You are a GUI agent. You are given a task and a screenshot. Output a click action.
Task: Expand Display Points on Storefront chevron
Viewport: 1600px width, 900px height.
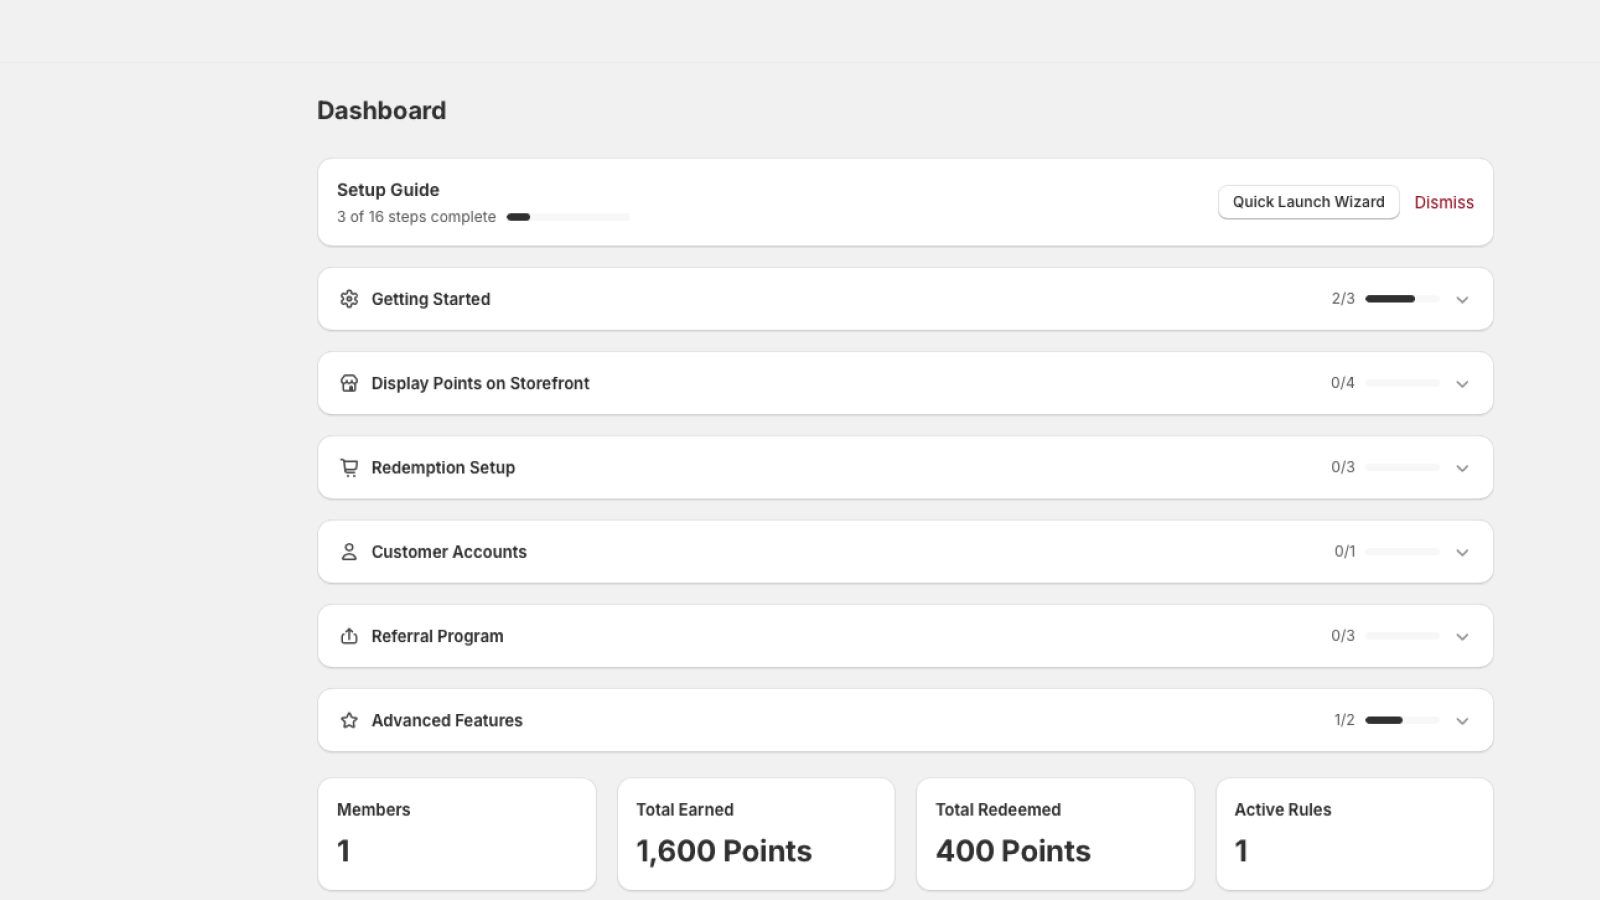coord(1462,384)
